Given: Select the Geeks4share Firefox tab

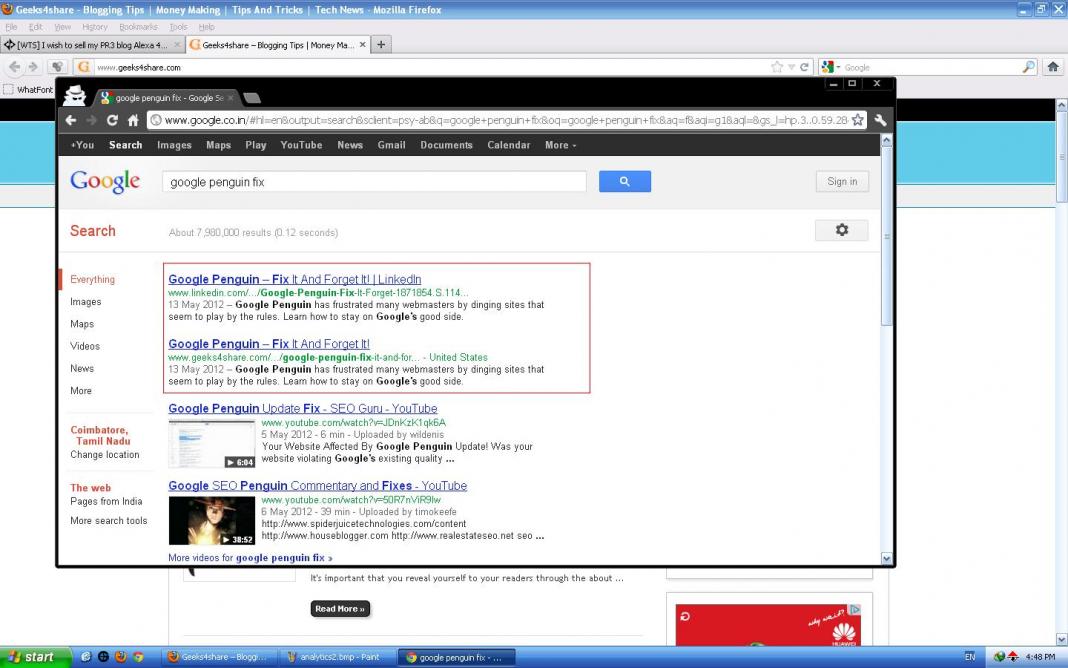Looking at the screenshot, I should tap(278, 45).
